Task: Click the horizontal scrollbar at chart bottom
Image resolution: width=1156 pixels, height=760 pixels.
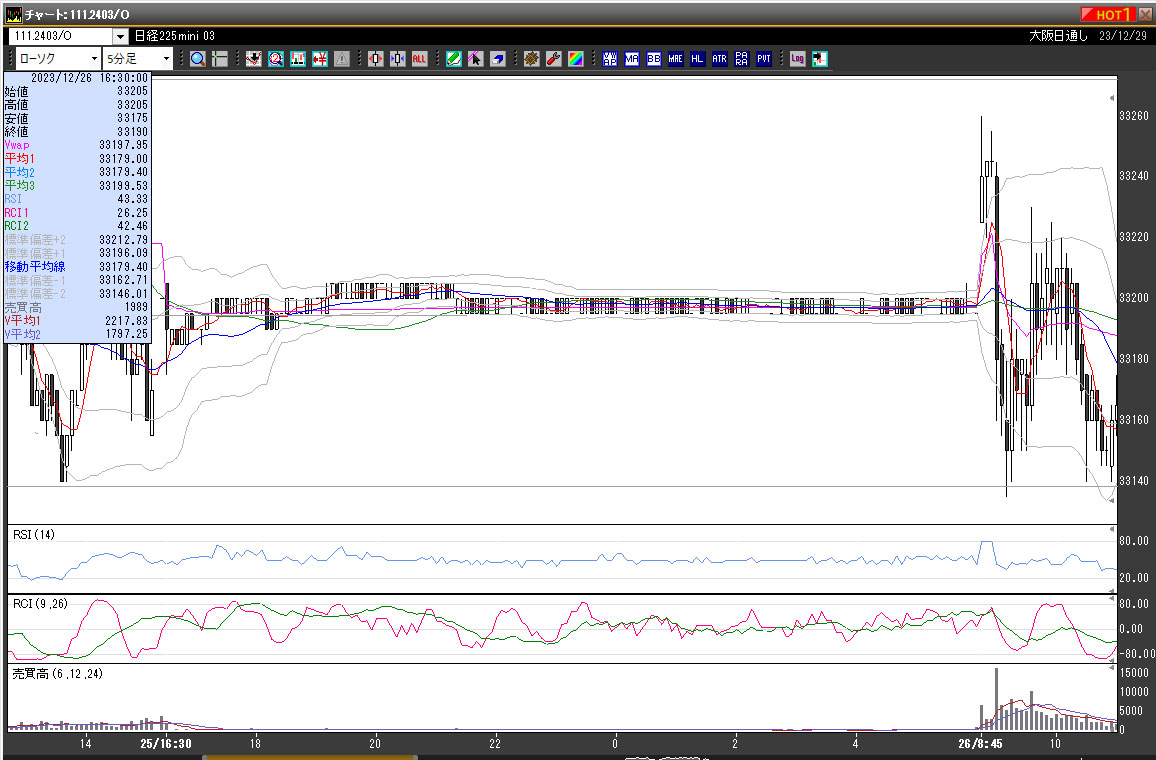Action: pyautogui.click(x=310, y=757)
